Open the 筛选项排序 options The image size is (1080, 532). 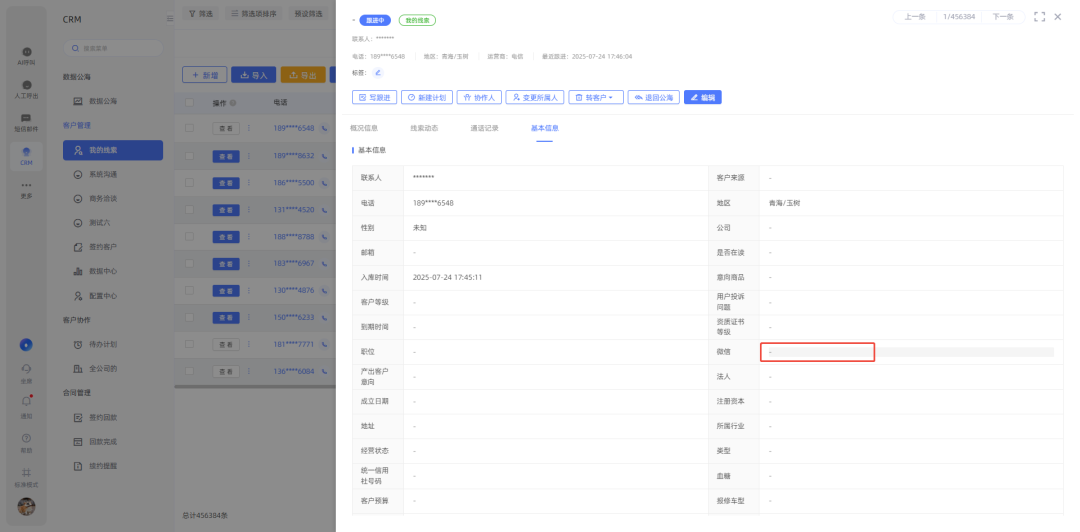pyautogui.click(x=254, y=13)
